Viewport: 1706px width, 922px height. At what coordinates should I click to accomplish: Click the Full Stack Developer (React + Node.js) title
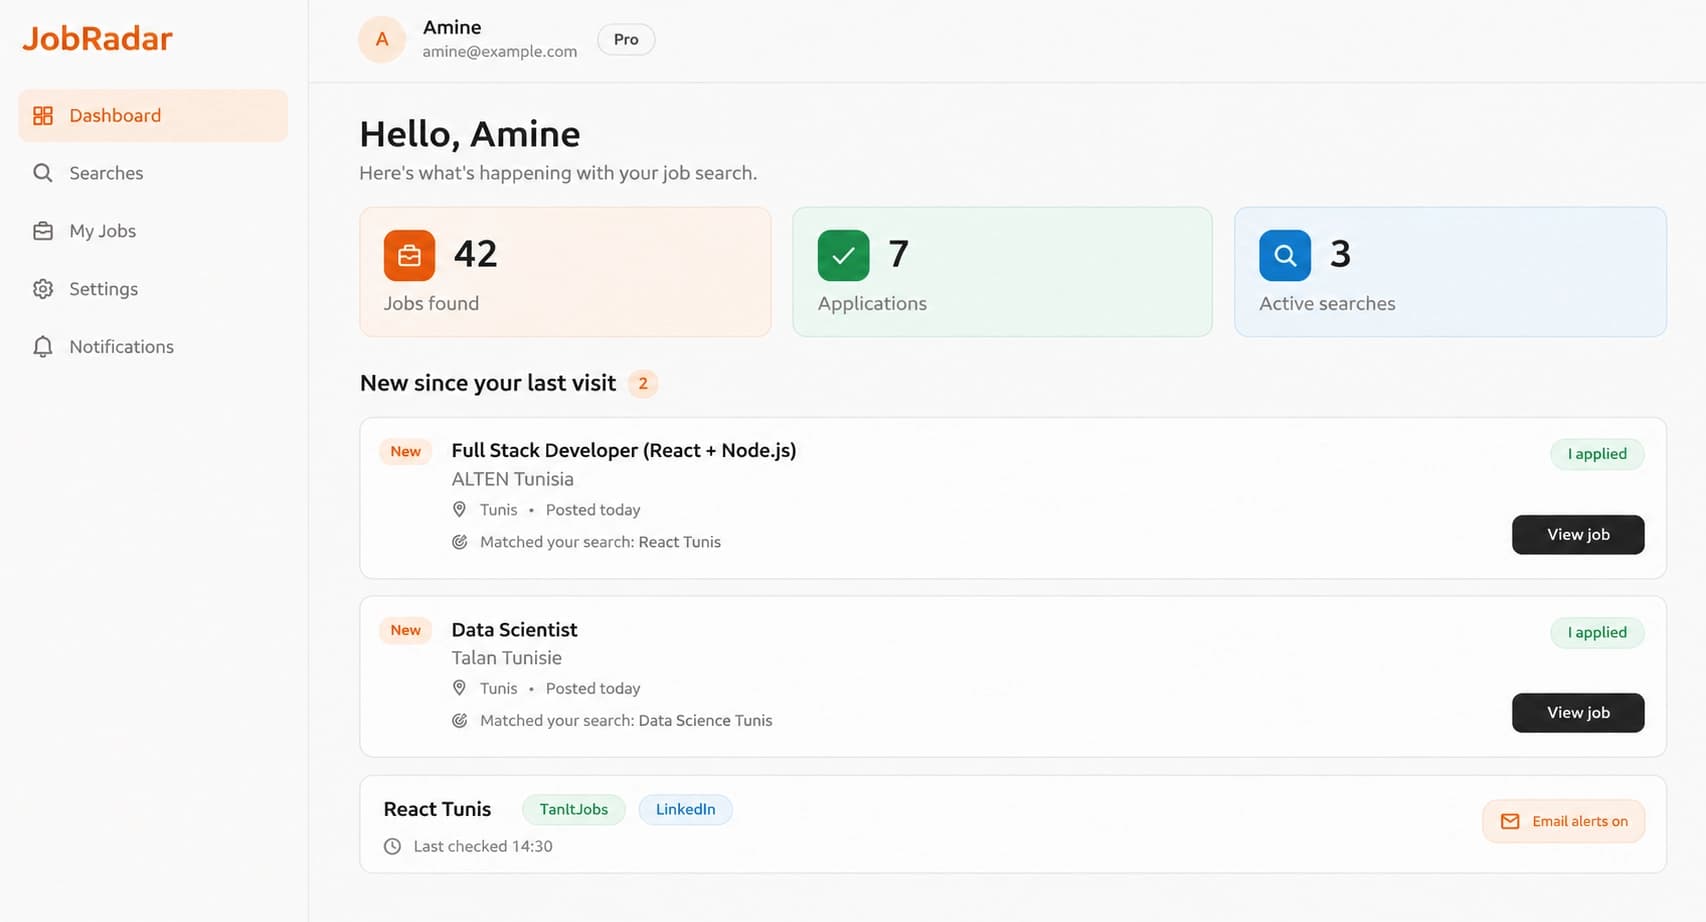click(624, 451)
